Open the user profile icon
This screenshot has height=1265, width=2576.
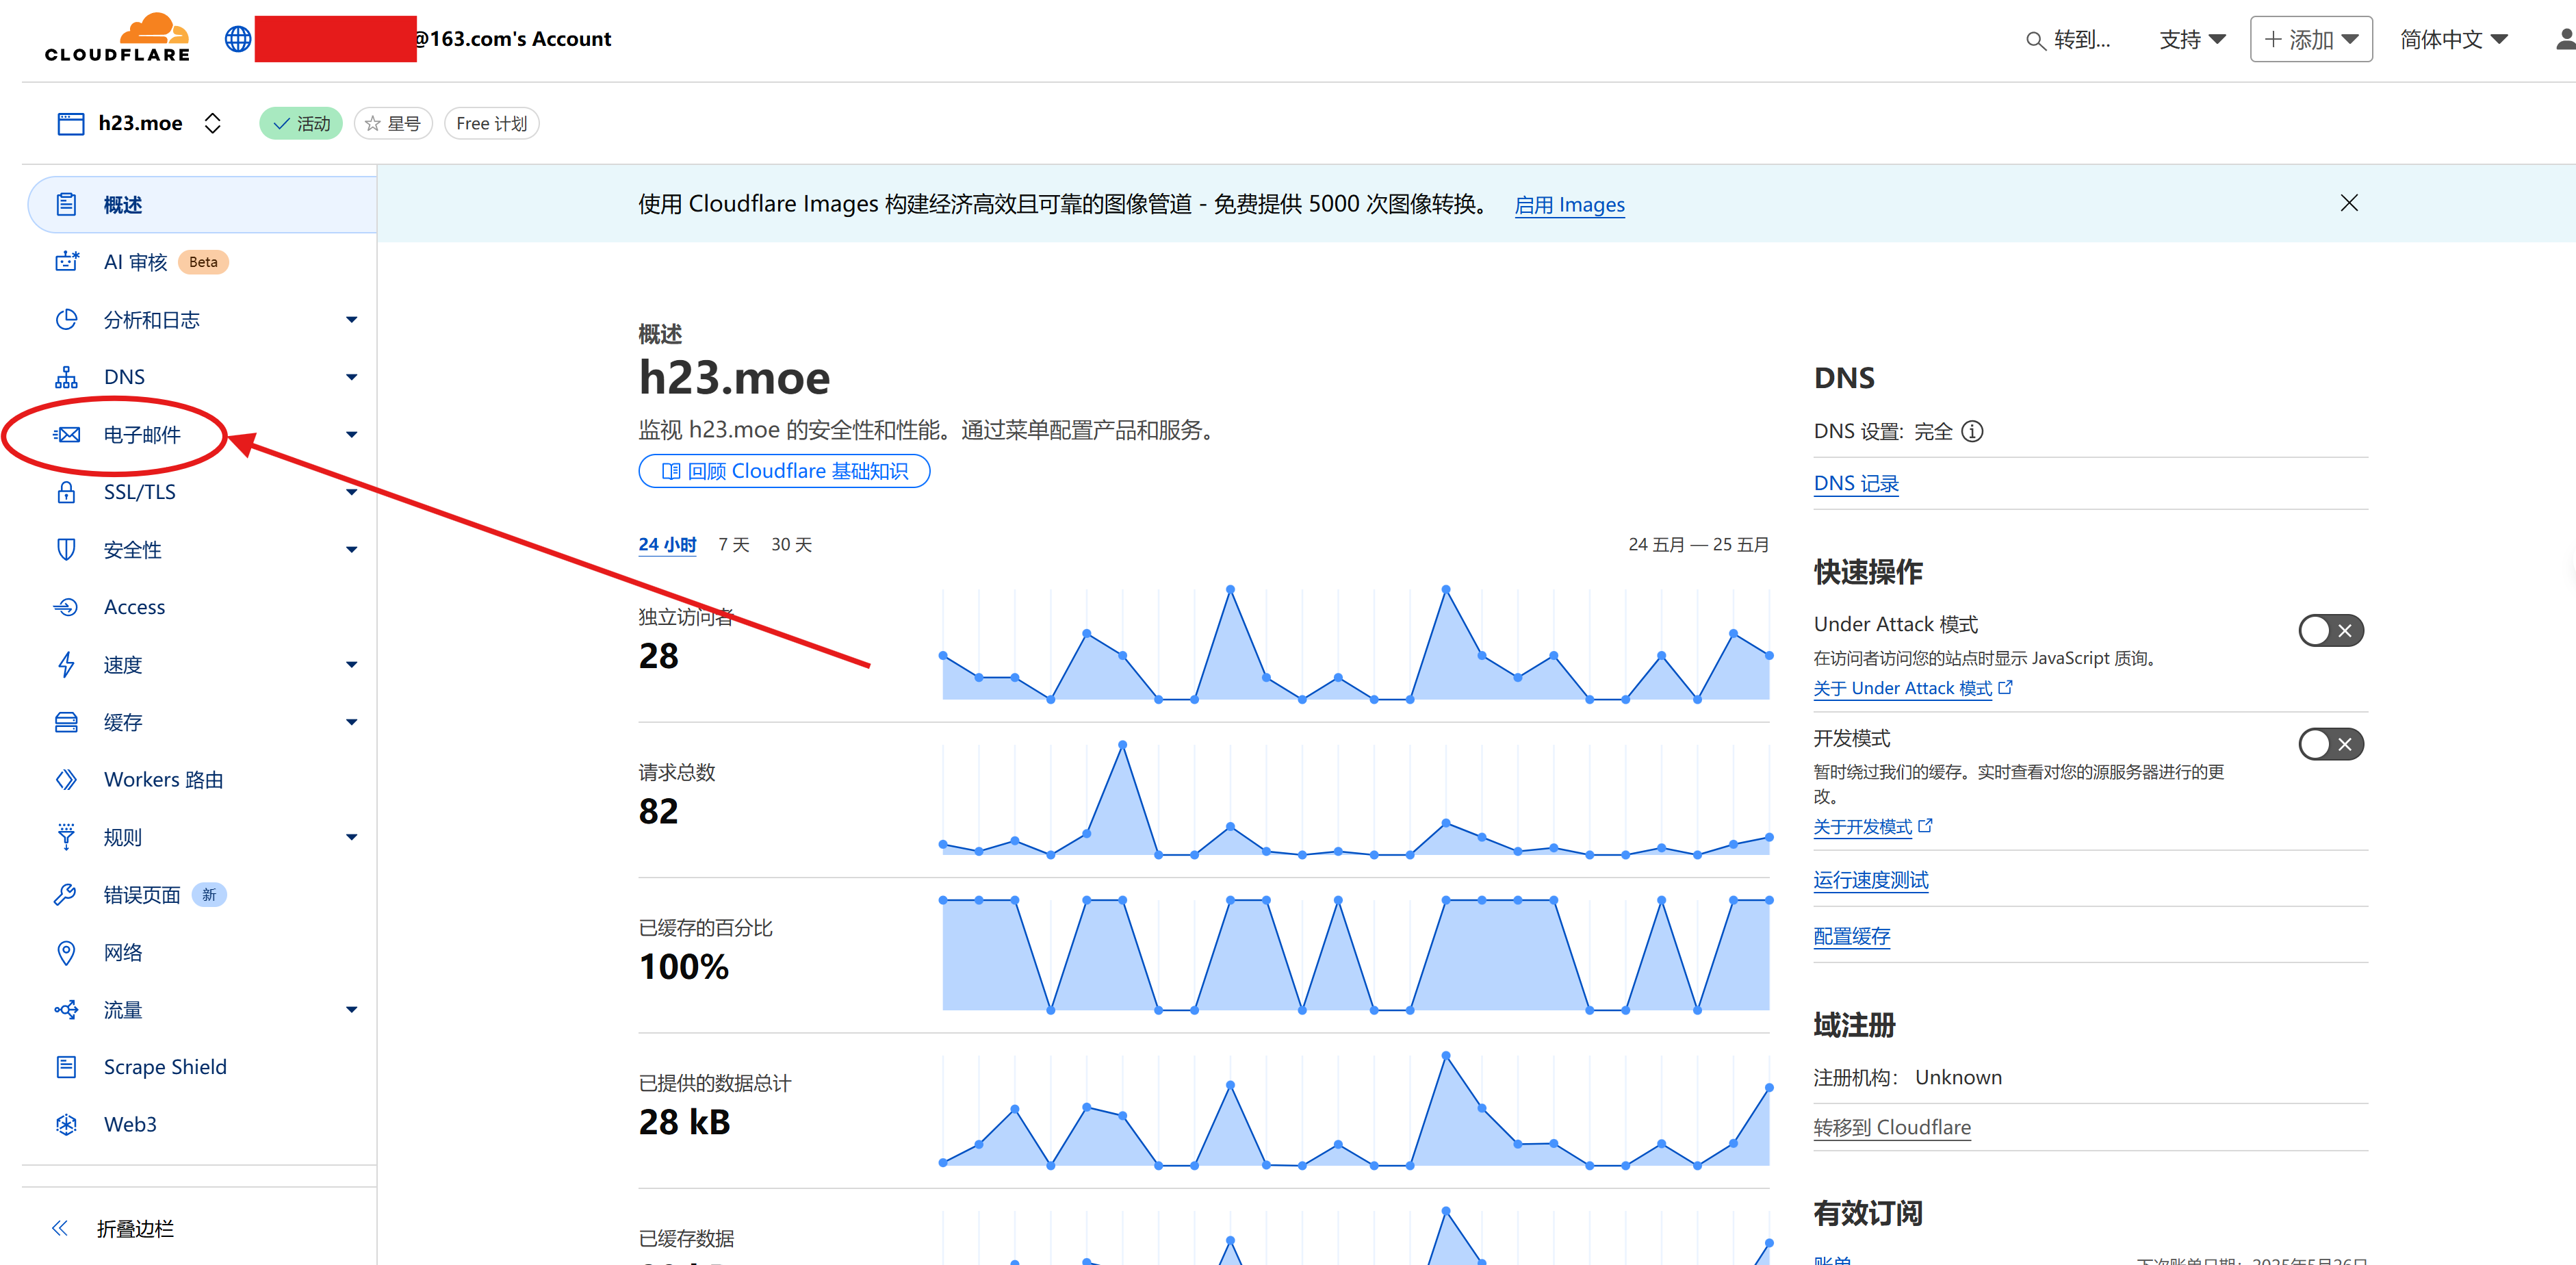click(x=2565, y=40)
